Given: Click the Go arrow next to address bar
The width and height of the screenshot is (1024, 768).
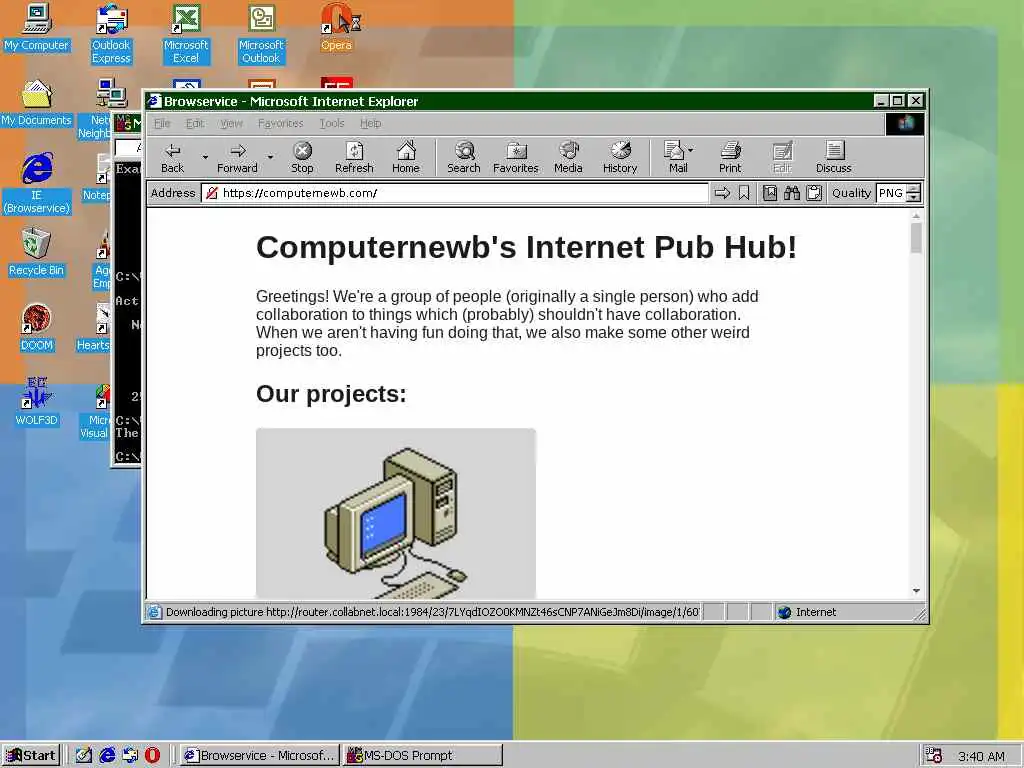Looking at the screenshot, I should point(722,193).
